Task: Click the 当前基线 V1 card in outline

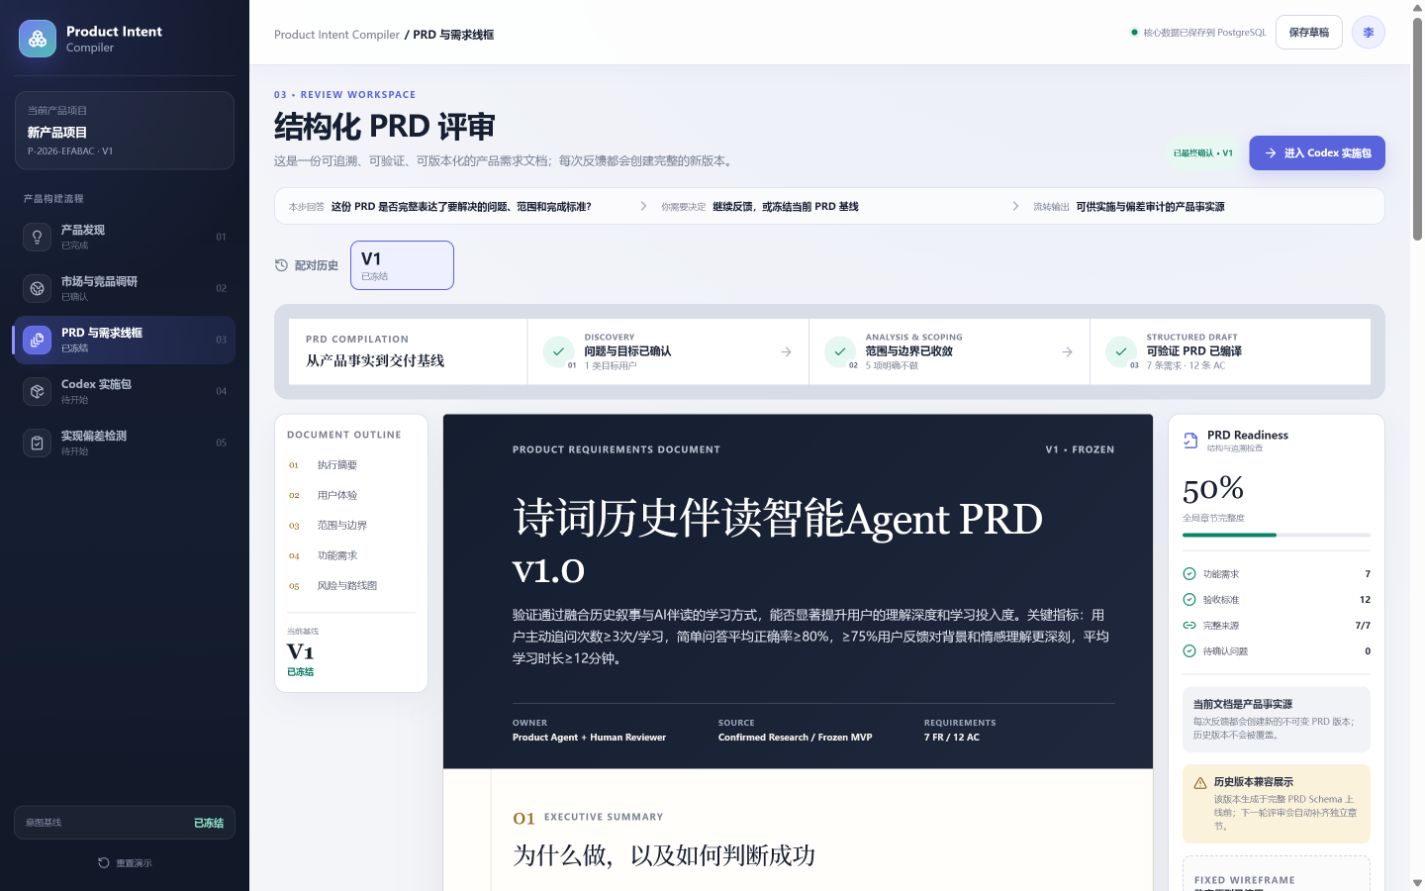Action: [x=351, y=651]
